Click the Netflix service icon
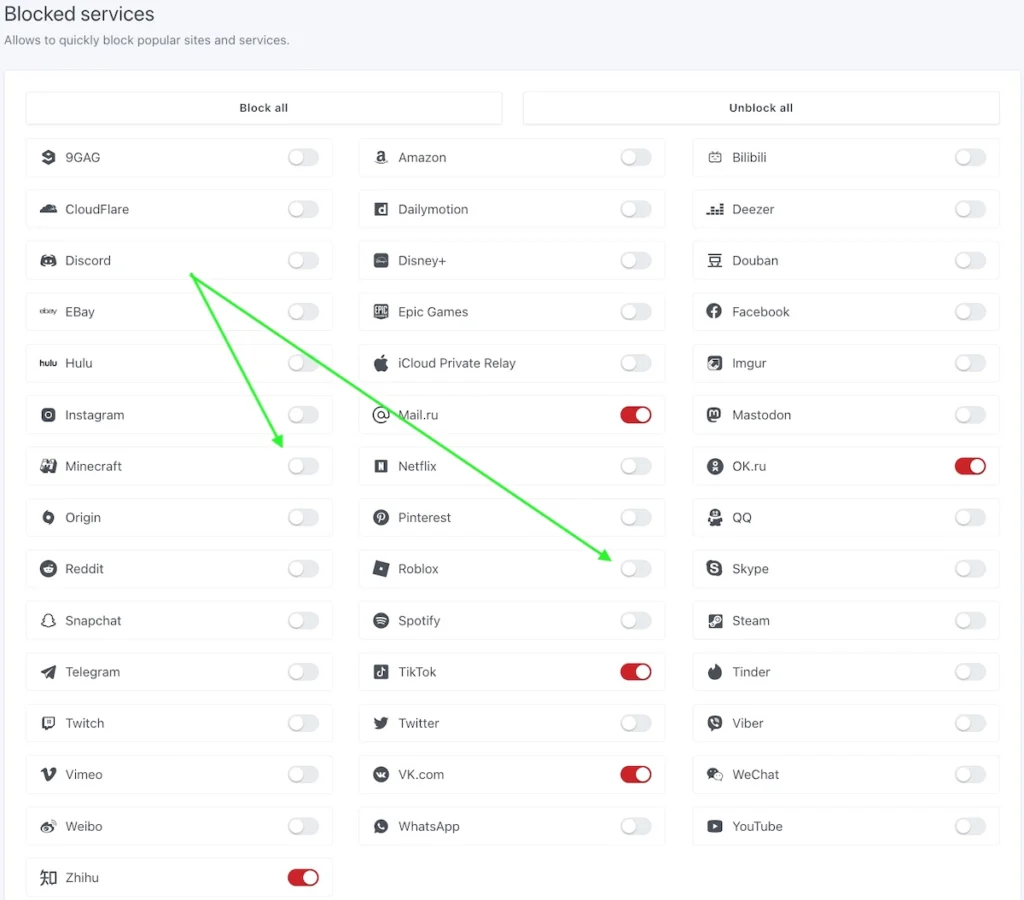Screen dimensions: 1024x900 381,466
